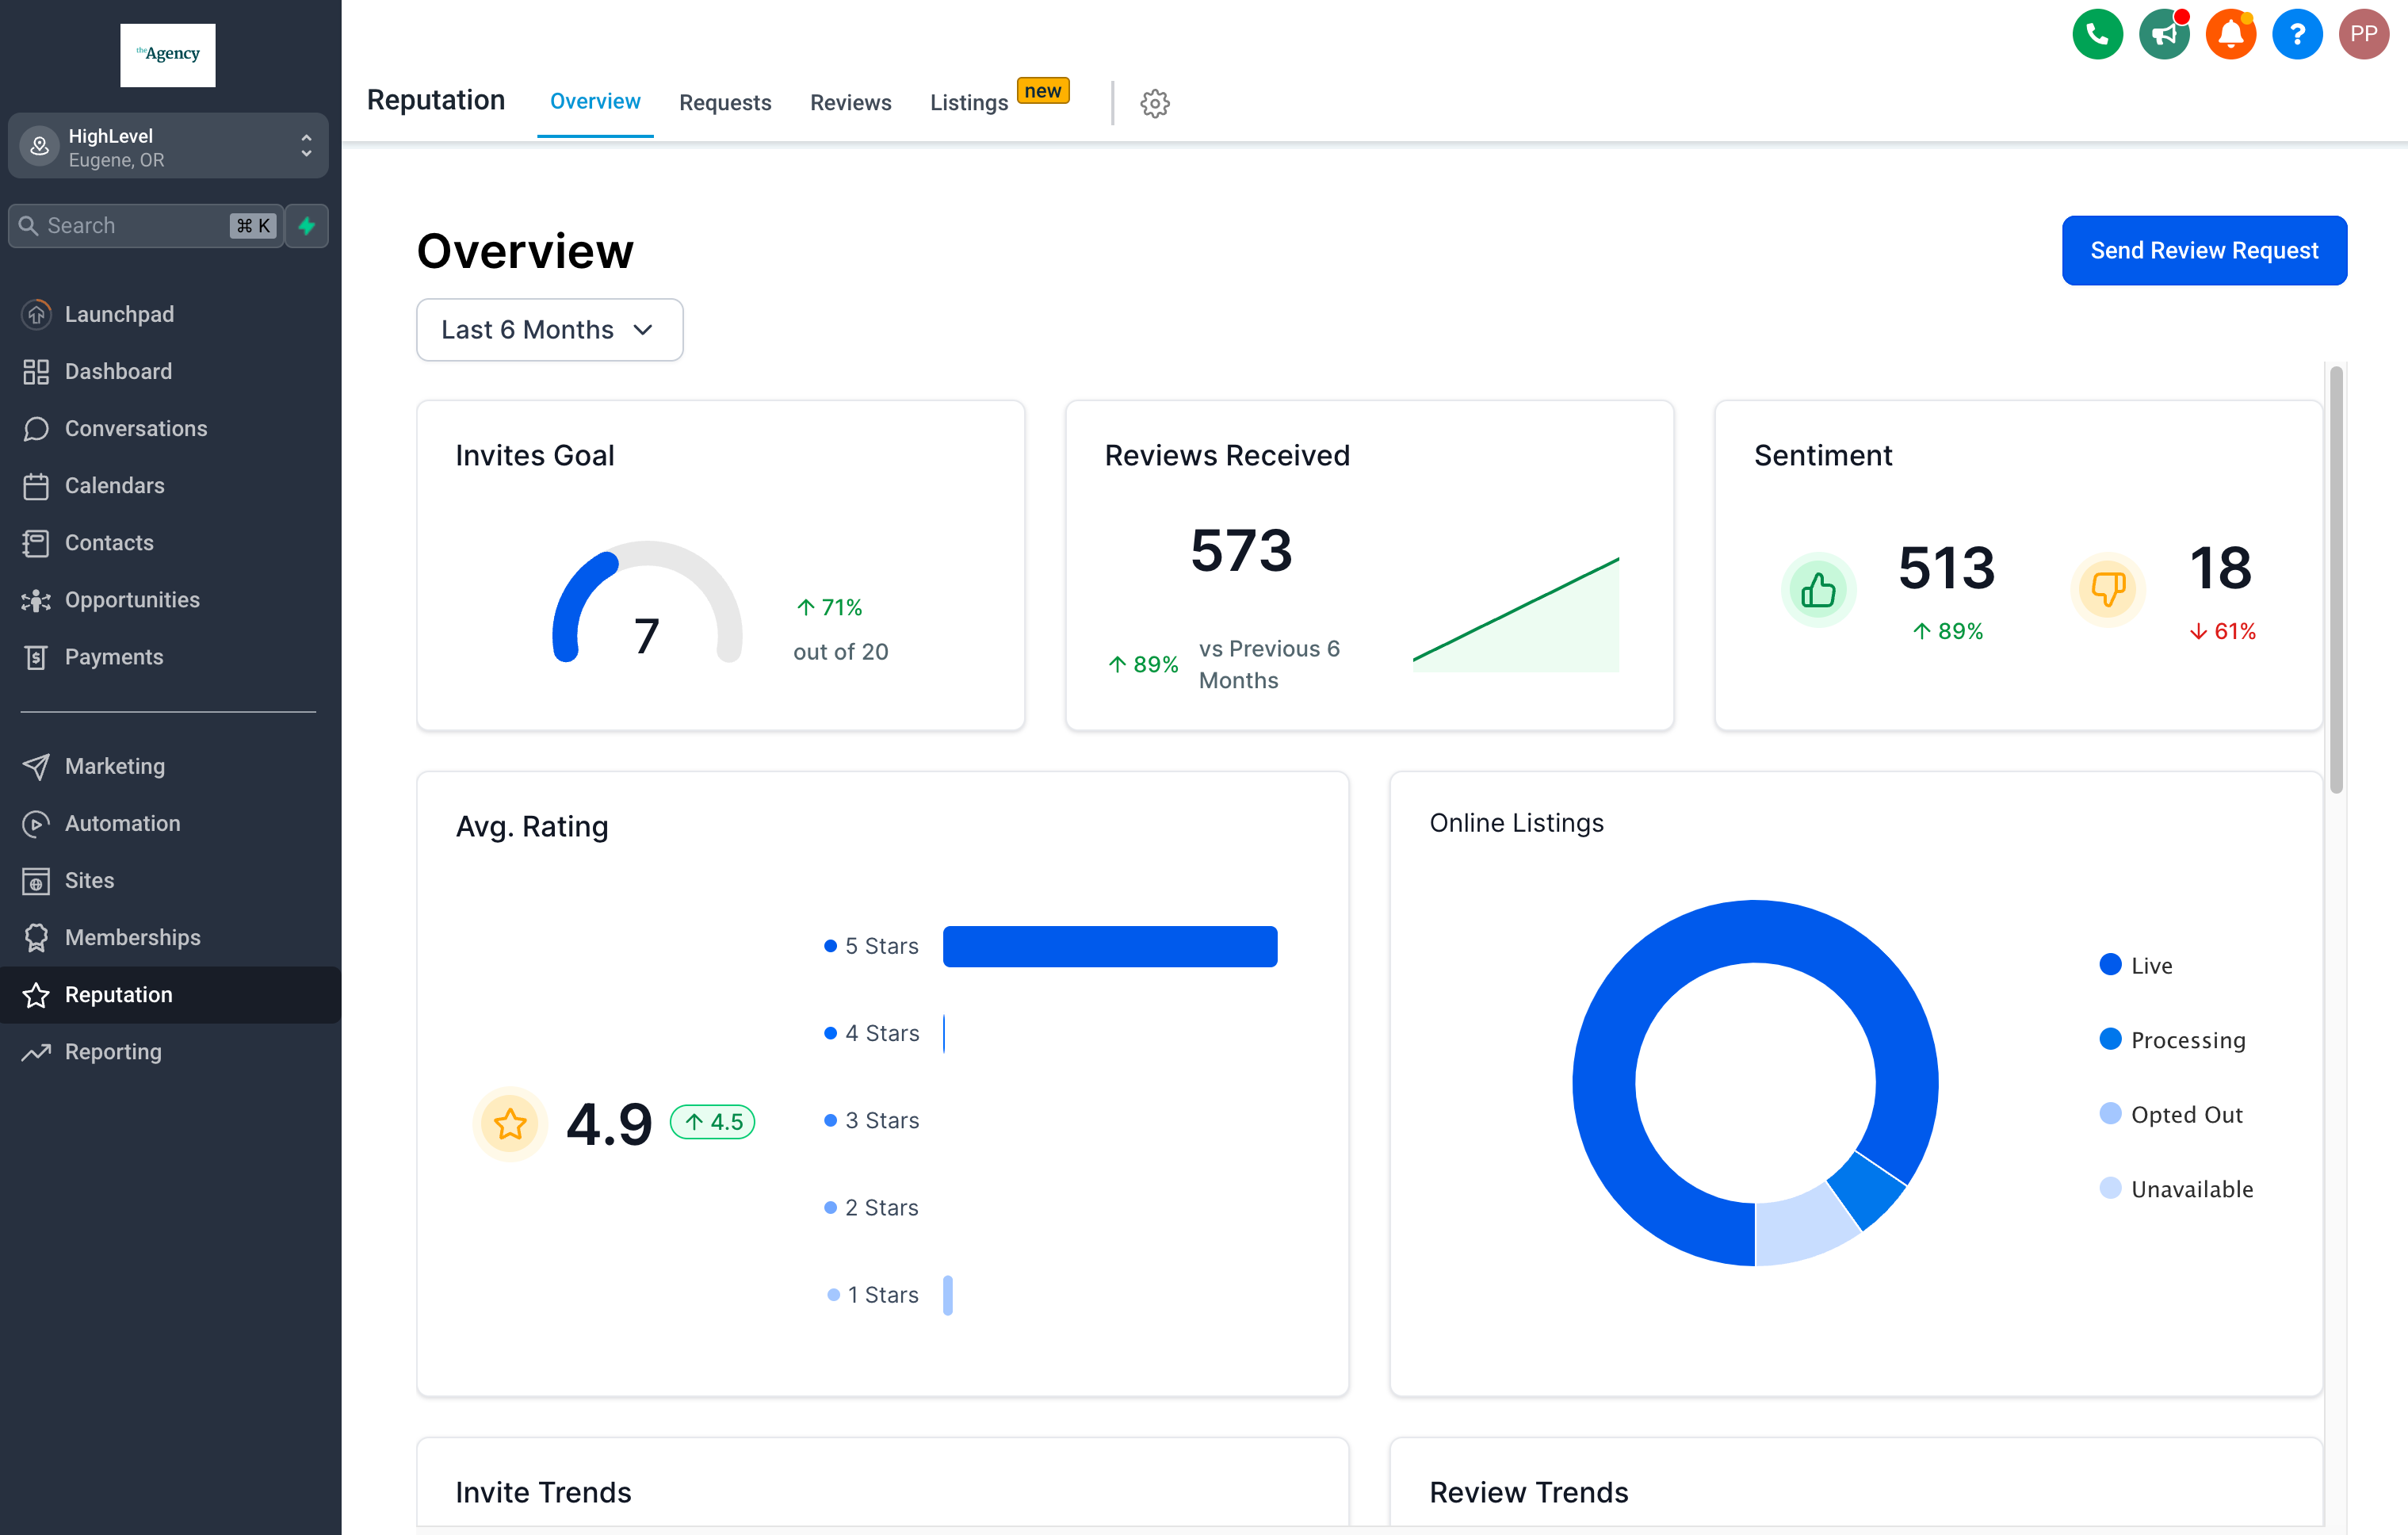Open the megaphone announcements icon
Screen dimensions: 2408x1535
2164,35
